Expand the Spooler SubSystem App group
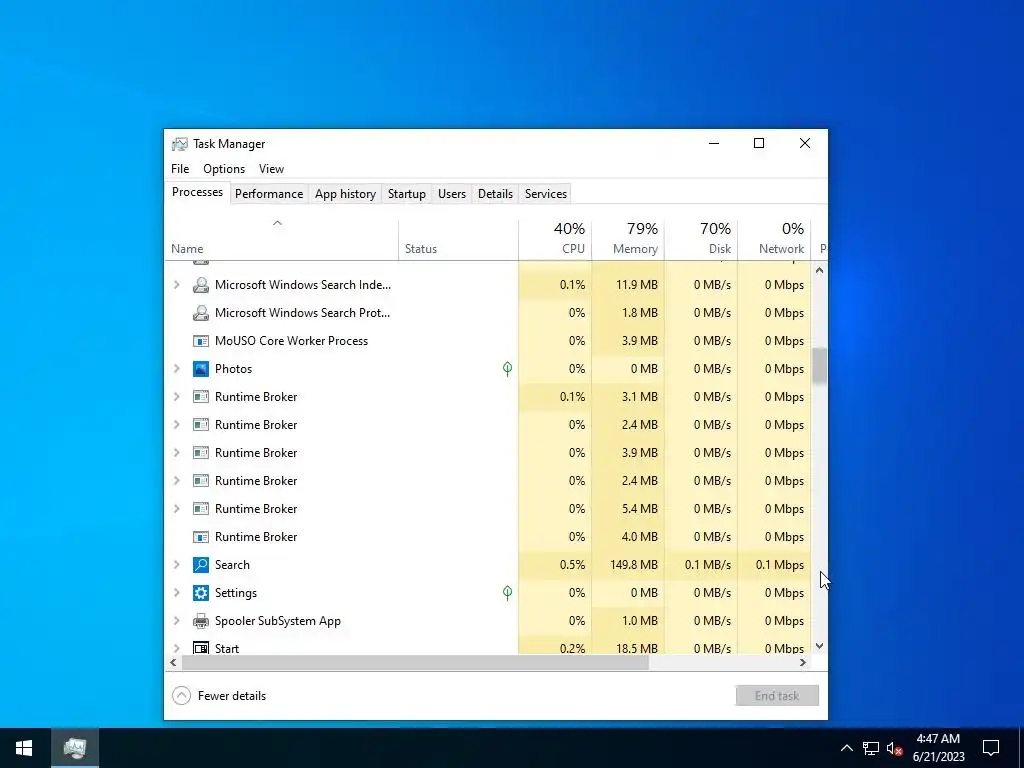Viewport: 1024px width, 768px height. tap(176, 621)
